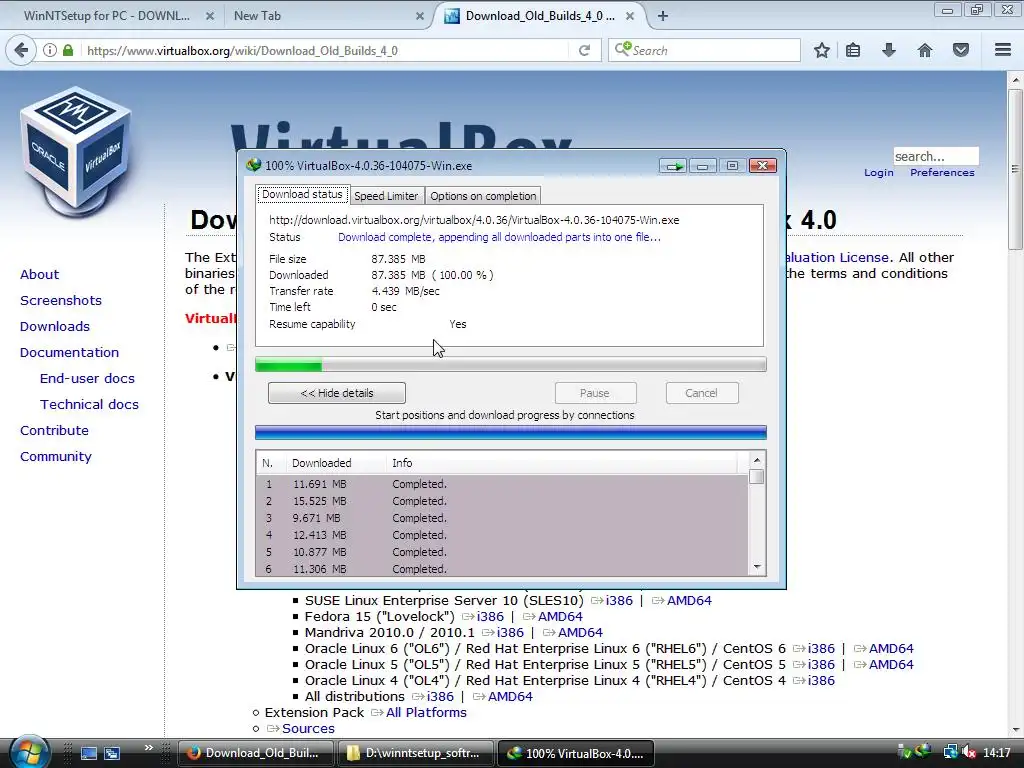Go to Firefox home page
This screenshot has width=1024, height=768.
pos(925,50)
